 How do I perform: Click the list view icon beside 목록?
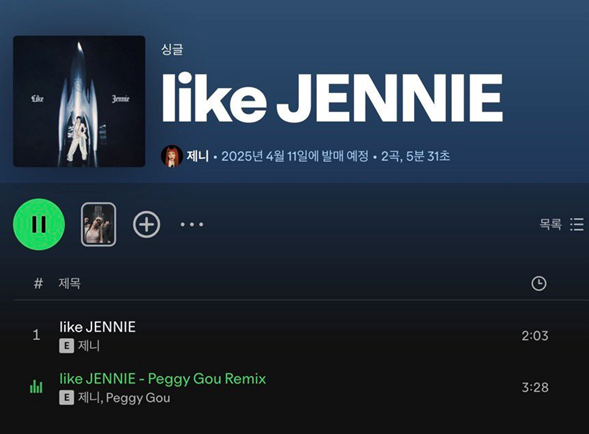(577, 224)
